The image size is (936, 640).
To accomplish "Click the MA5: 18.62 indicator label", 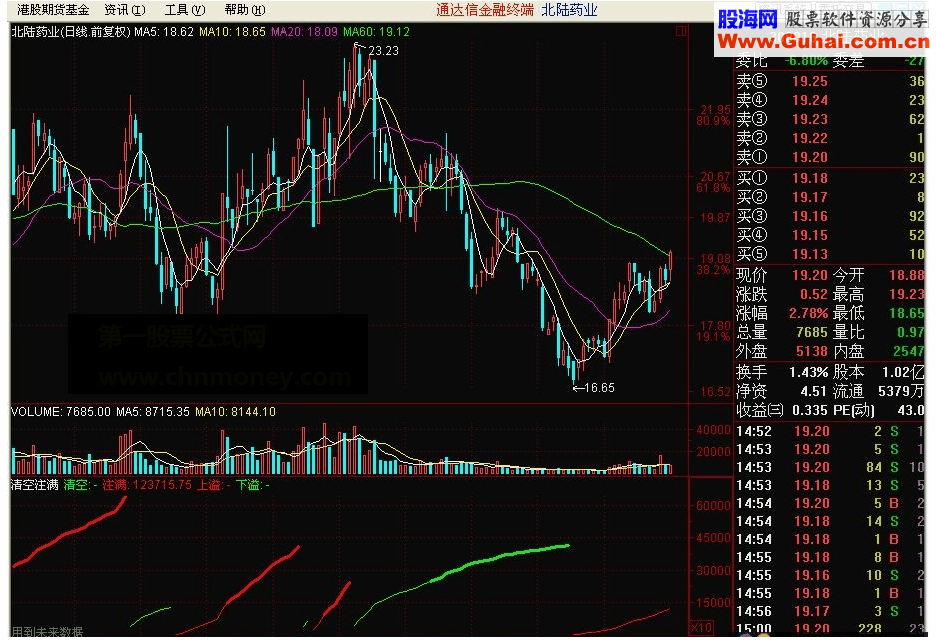I will (164, 32).
